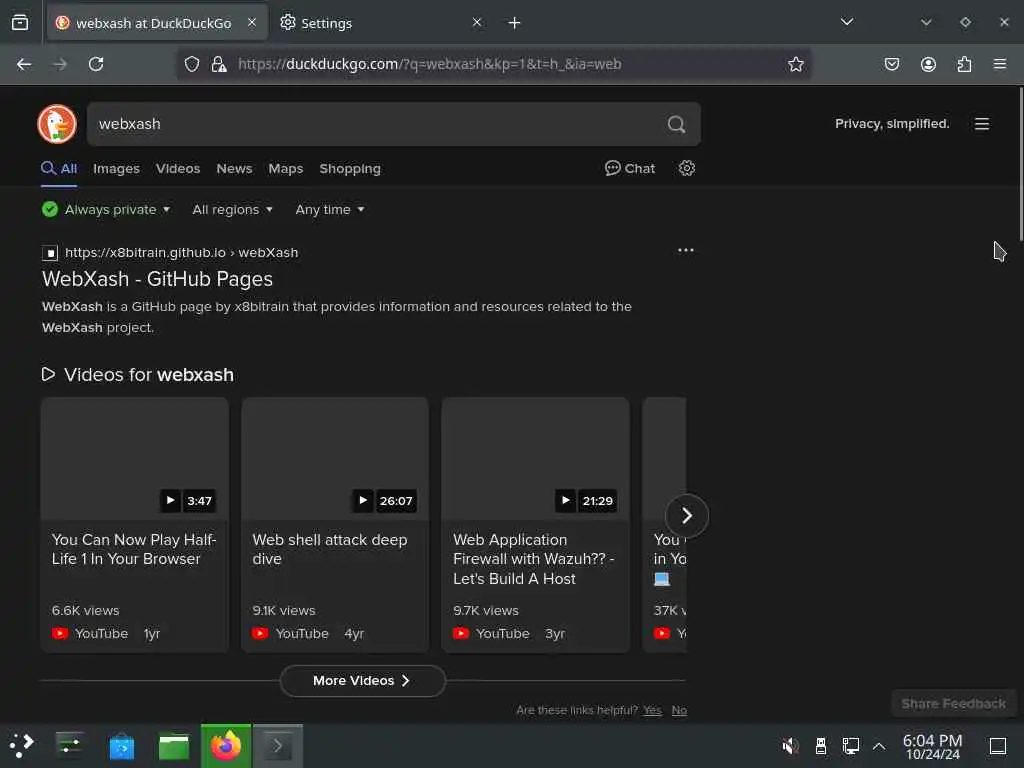Open WebXash - GitHub Pages result

tap(157, 279)
